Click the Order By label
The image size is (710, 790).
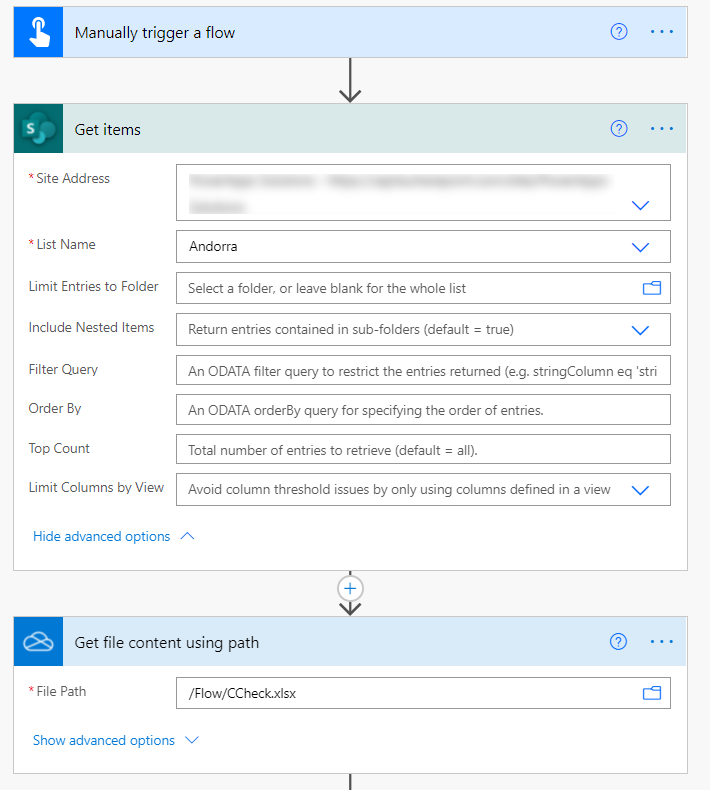point(55,408)
